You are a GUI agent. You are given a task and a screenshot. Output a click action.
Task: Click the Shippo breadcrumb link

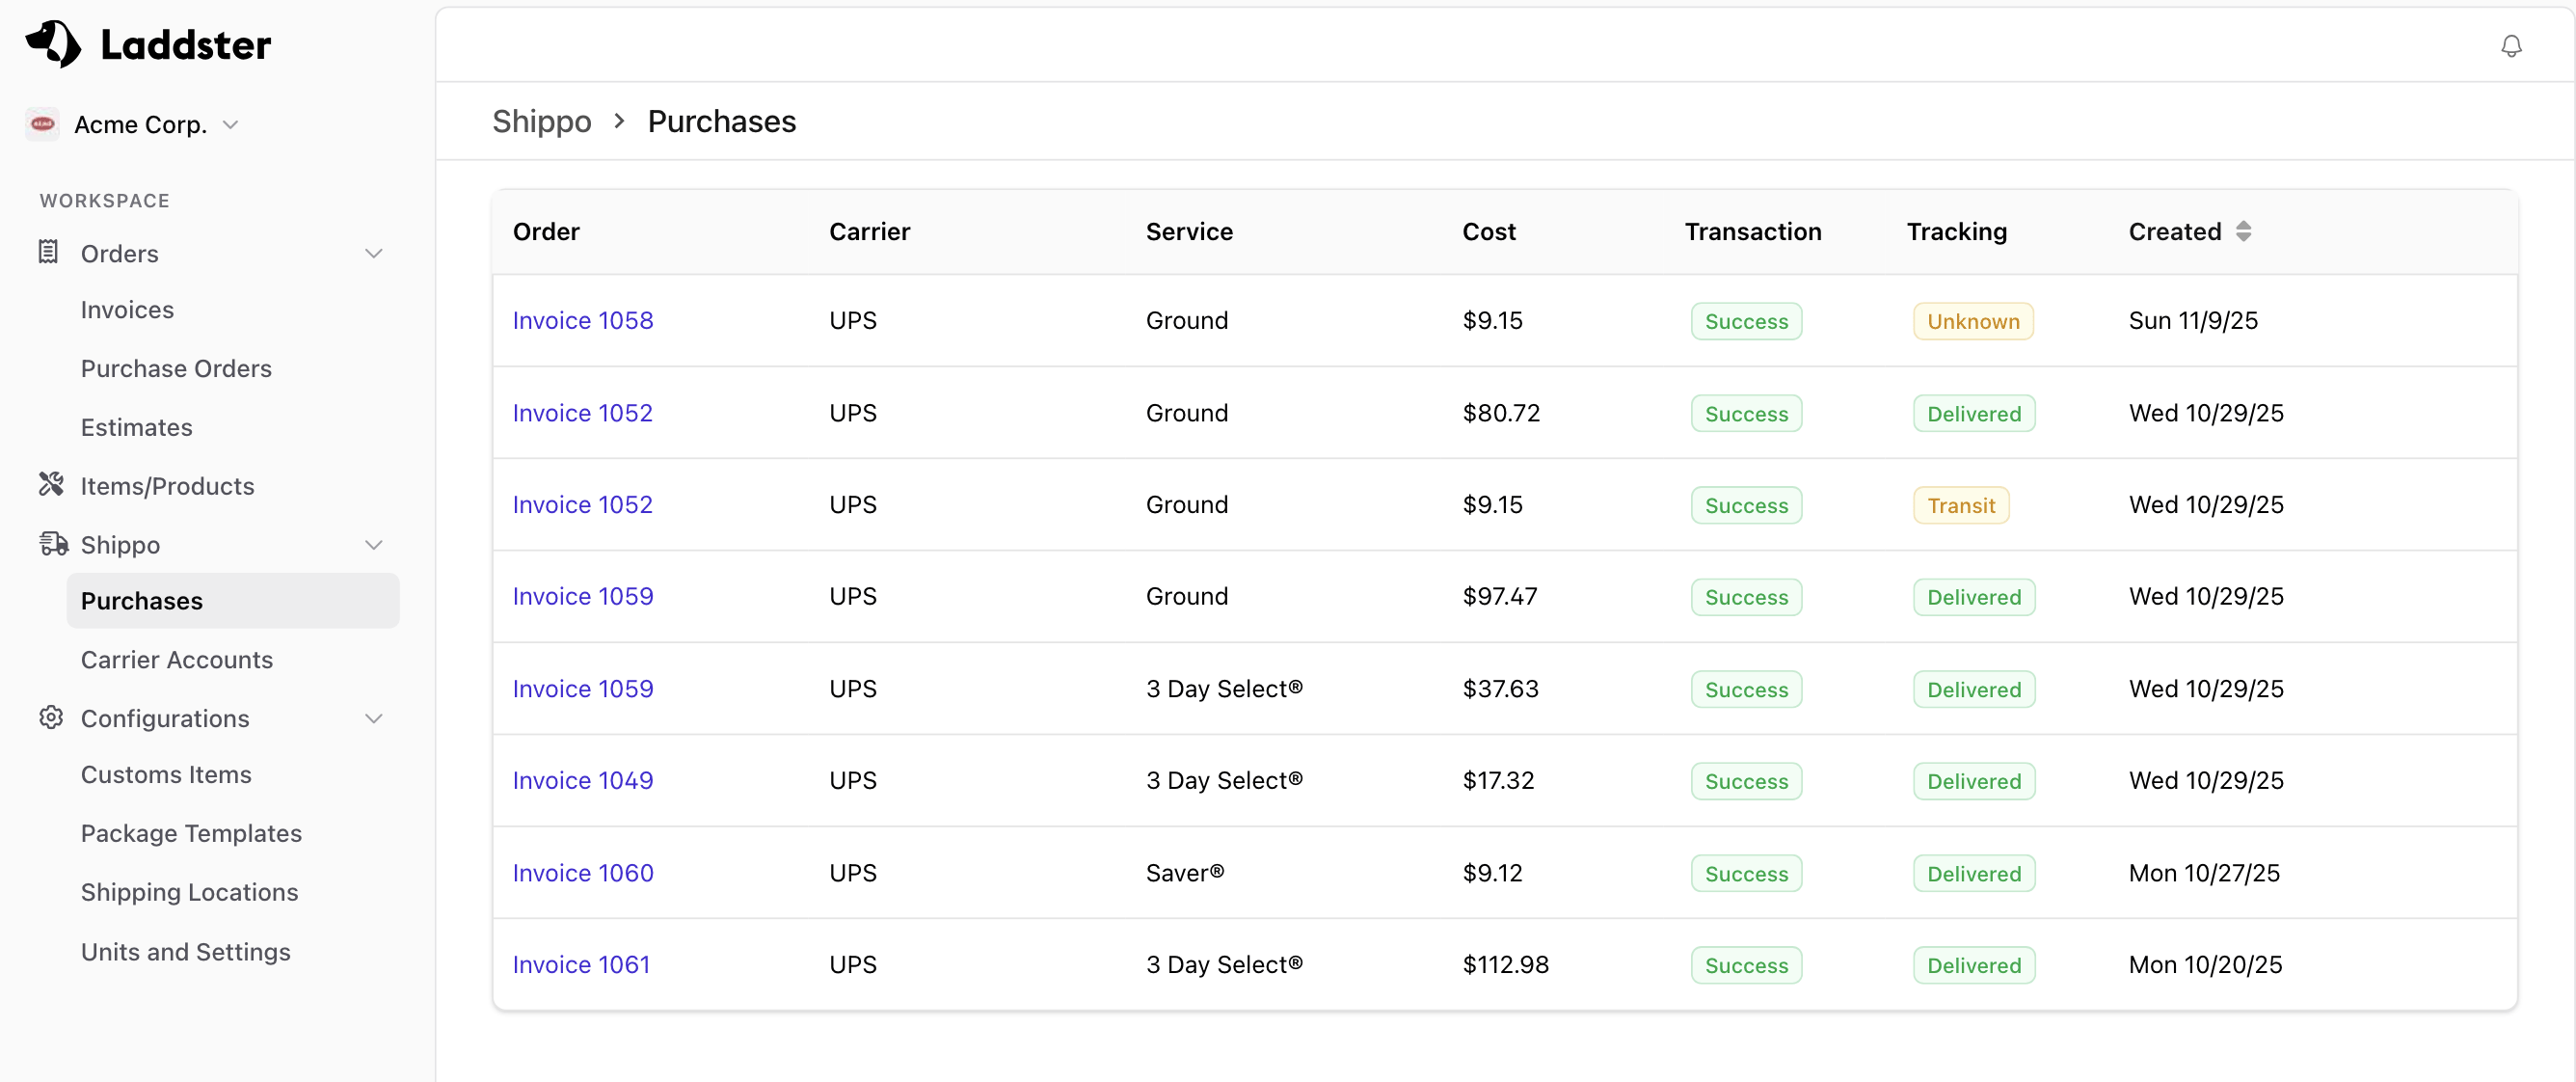(541, 121)
